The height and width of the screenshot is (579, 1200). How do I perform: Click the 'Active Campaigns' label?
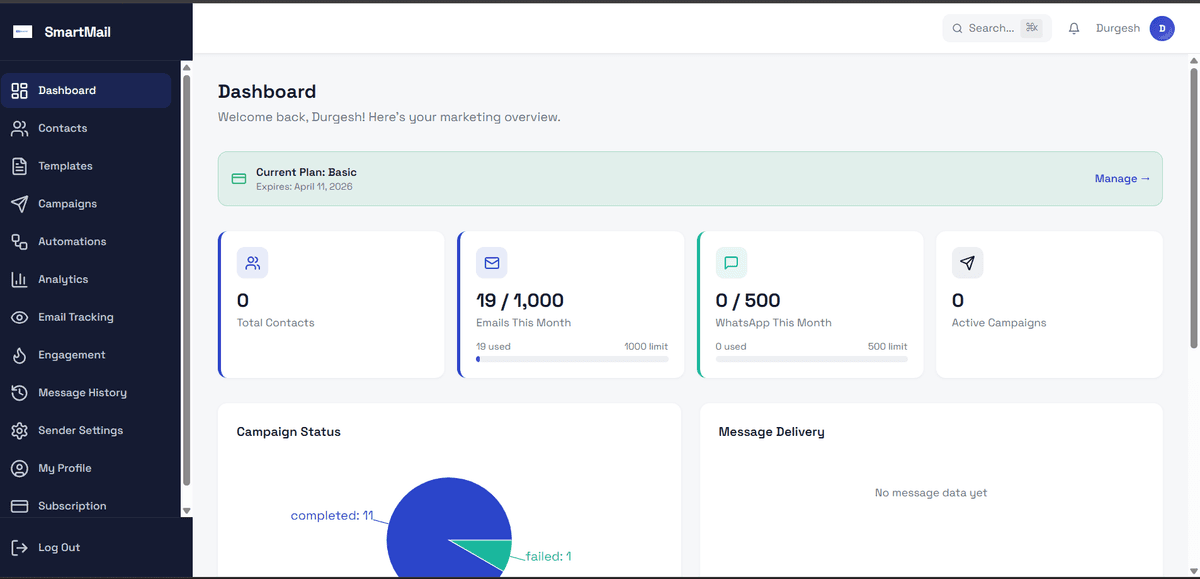pos(999,323)
